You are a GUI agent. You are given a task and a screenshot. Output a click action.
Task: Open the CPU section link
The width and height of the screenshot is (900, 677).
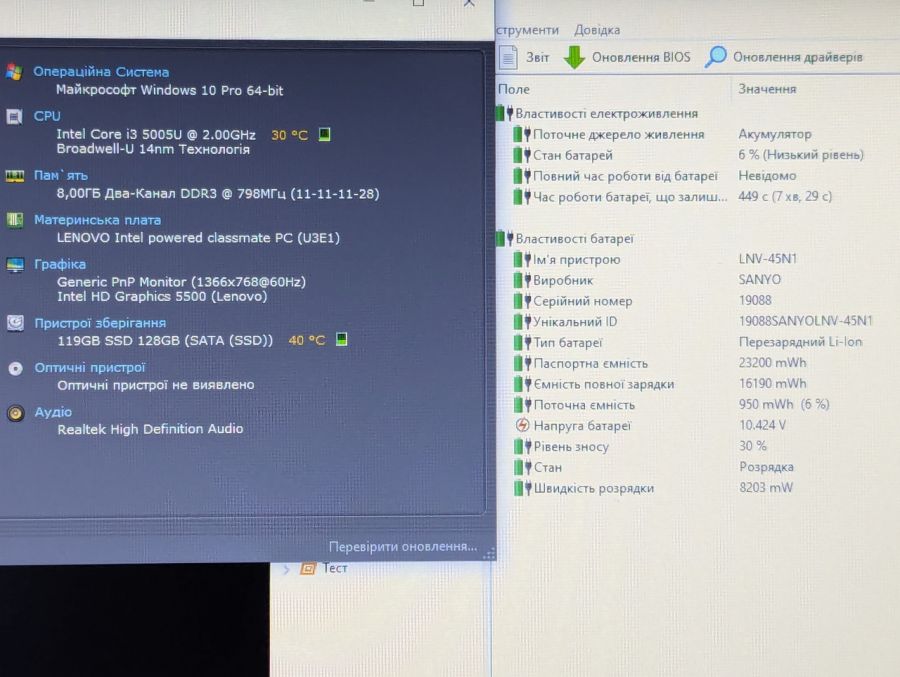click(46, 116)
